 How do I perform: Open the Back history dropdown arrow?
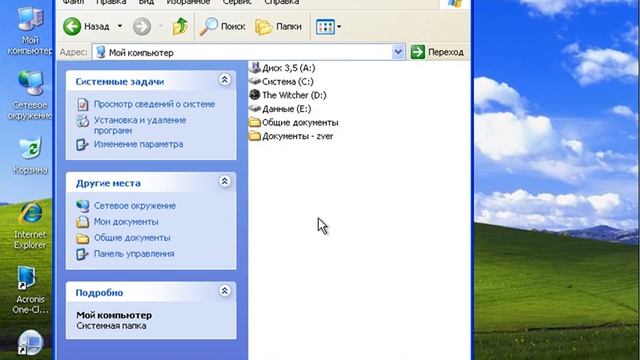pyautogui.click(x=120, y=26)
